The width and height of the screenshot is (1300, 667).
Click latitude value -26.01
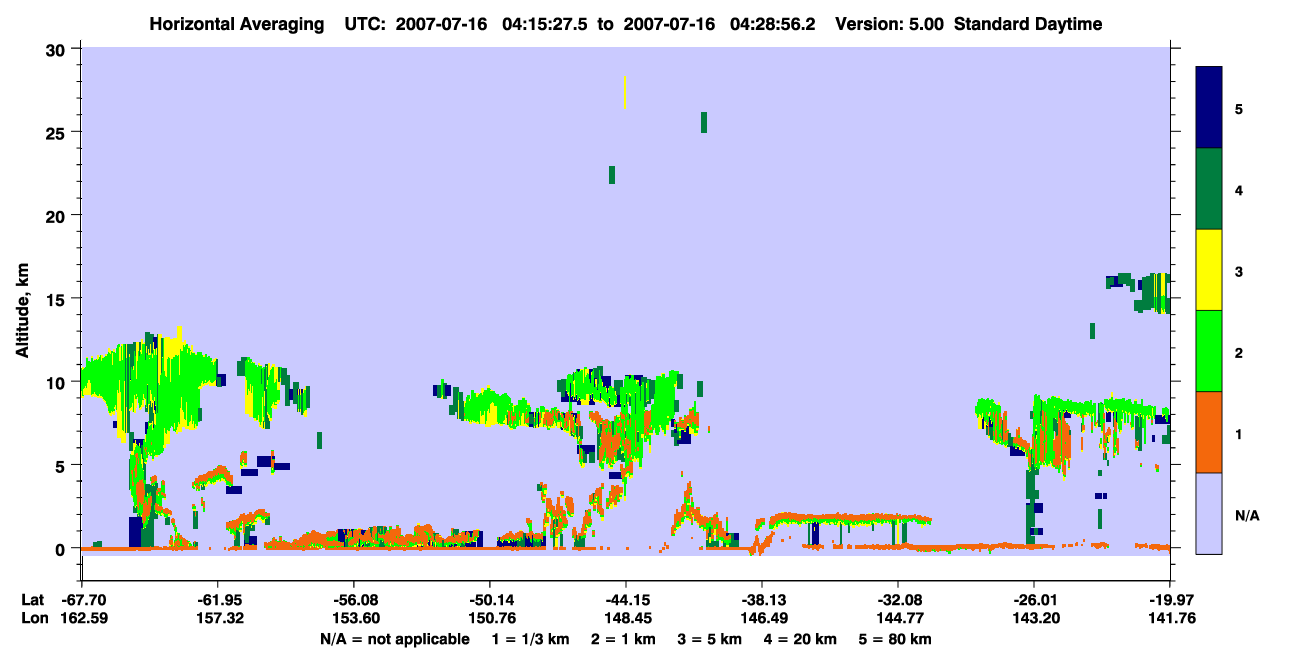pos(1033,599)
